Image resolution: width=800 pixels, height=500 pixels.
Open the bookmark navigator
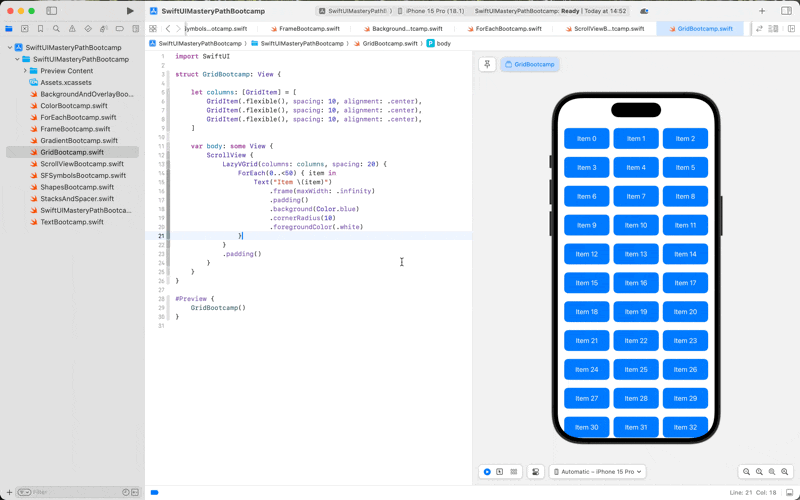[40, 29]
